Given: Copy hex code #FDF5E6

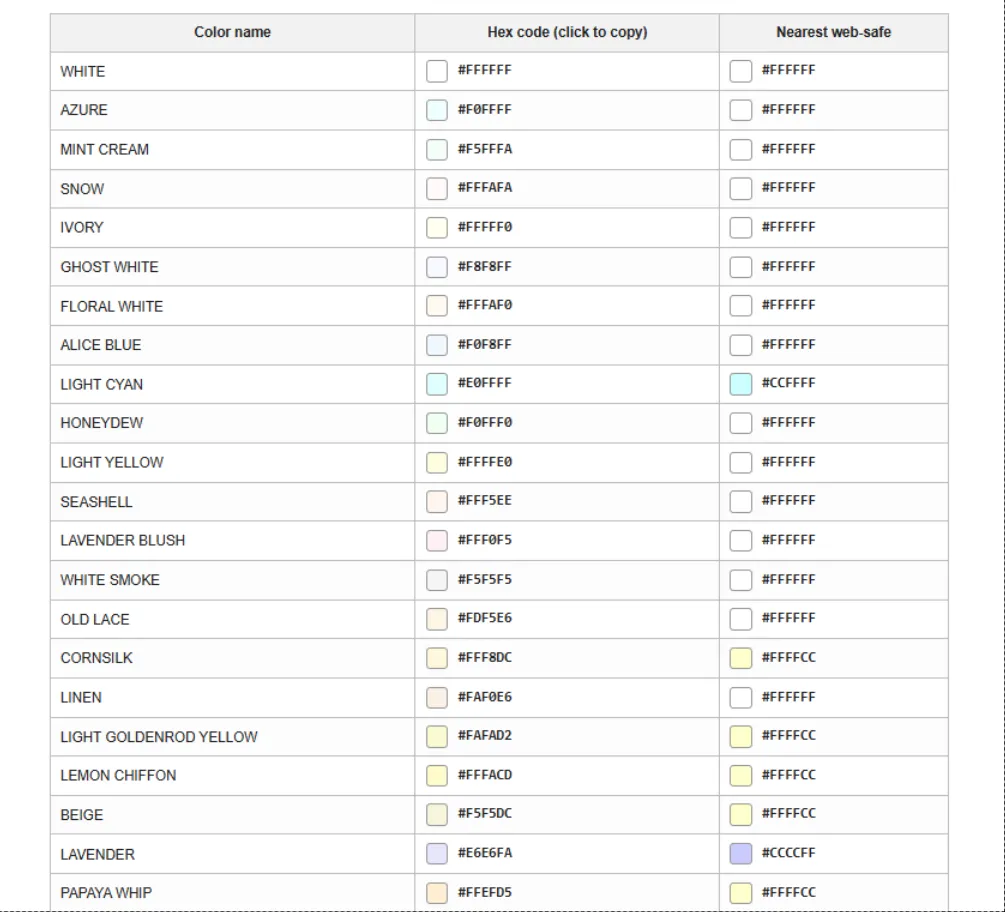Looking at the screenshot, I should click(x=485, y=618).
